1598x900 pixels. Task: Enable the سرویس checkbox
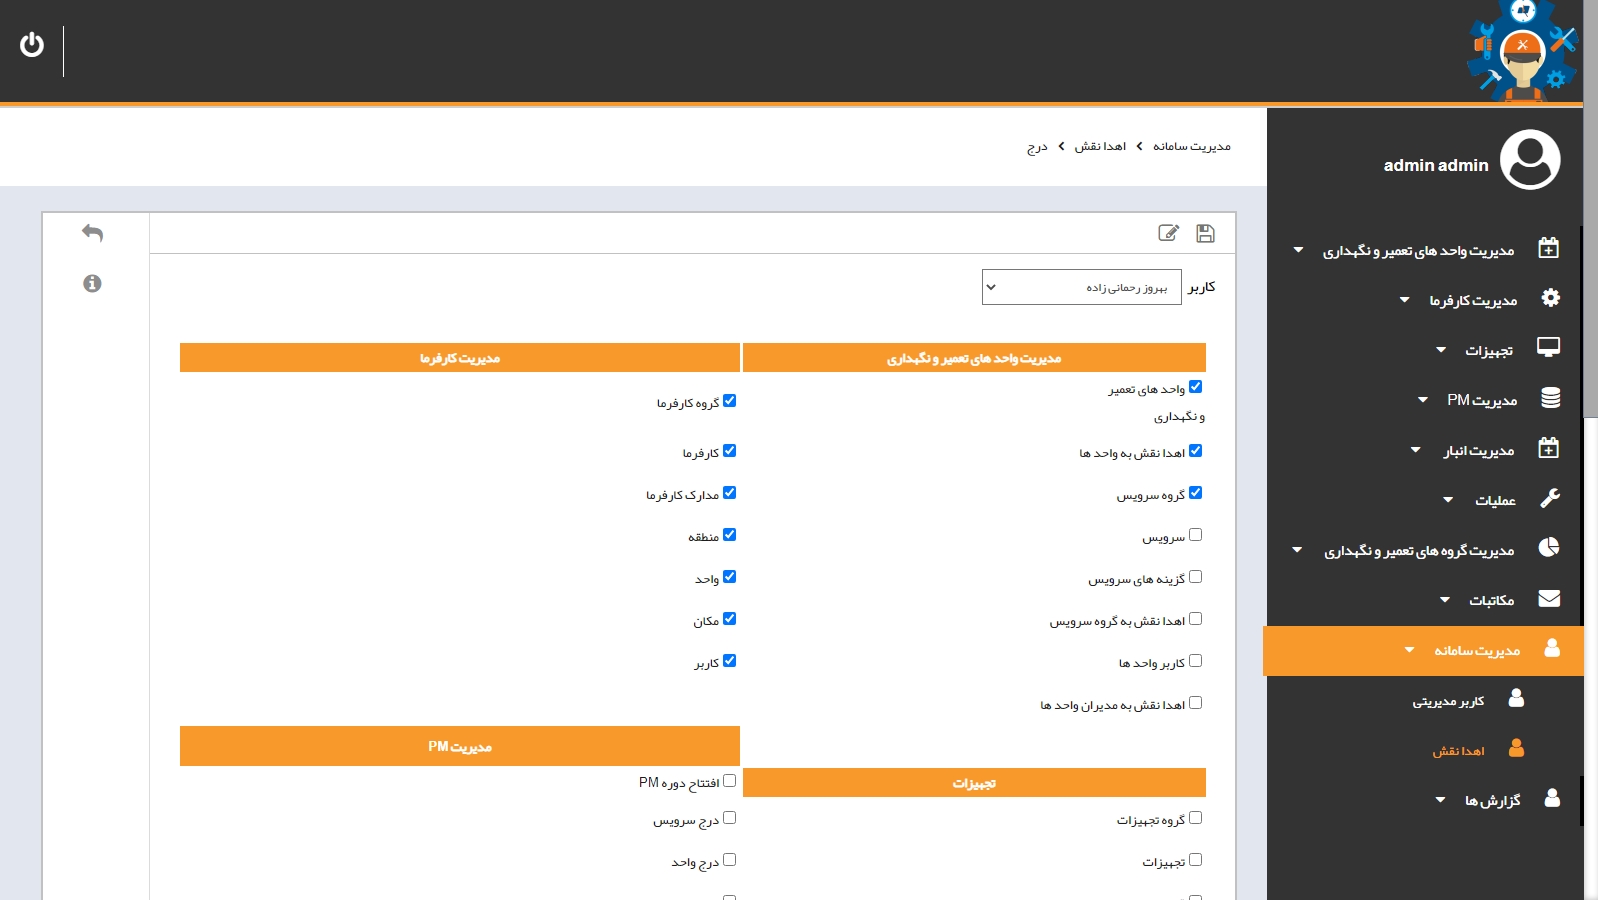1195,535
